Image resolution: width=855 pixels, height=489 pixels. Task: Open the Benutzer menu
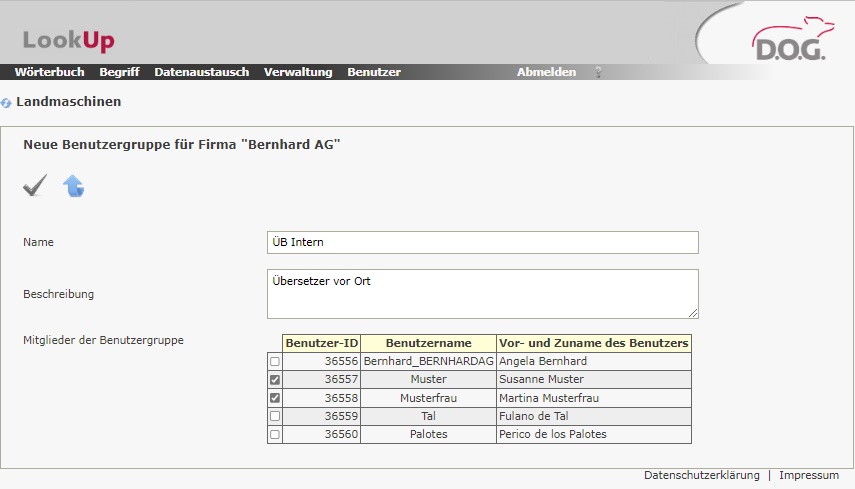pos(374,73)
